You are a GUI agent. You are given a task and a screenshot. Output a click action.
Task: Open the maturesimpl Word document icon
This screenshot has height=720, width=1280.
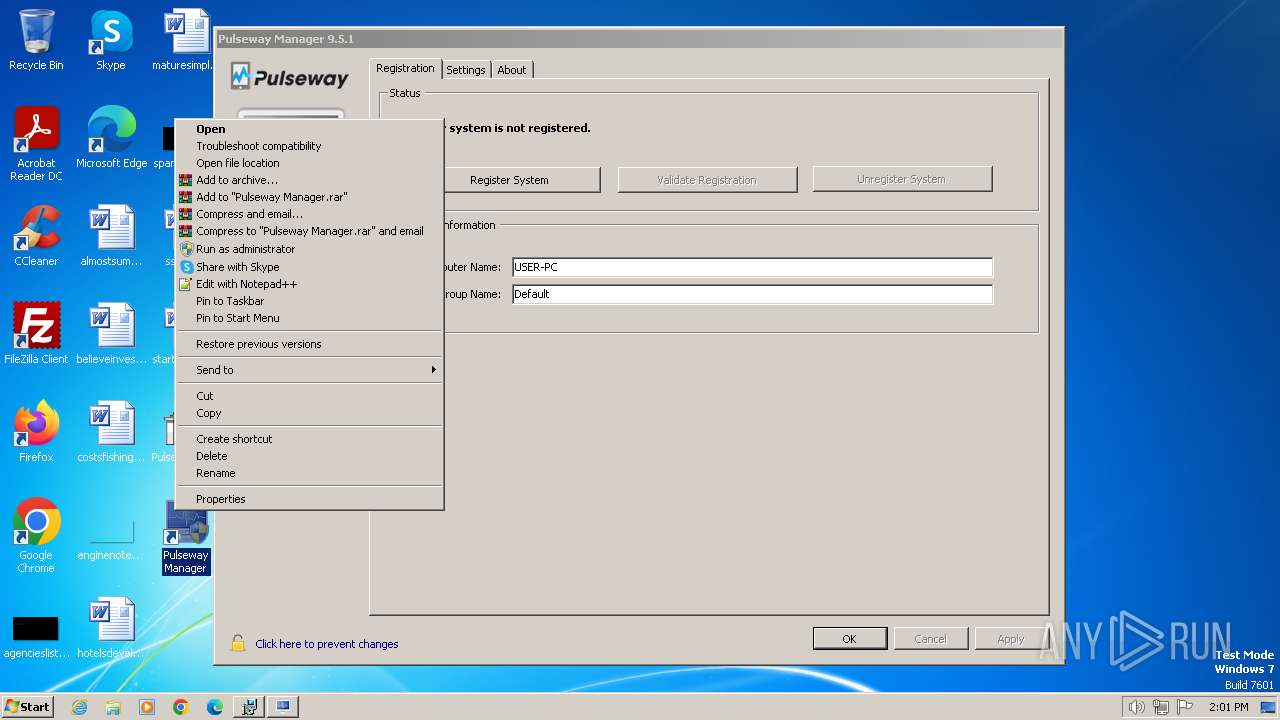pyautogui.click(x=186, y=40)
